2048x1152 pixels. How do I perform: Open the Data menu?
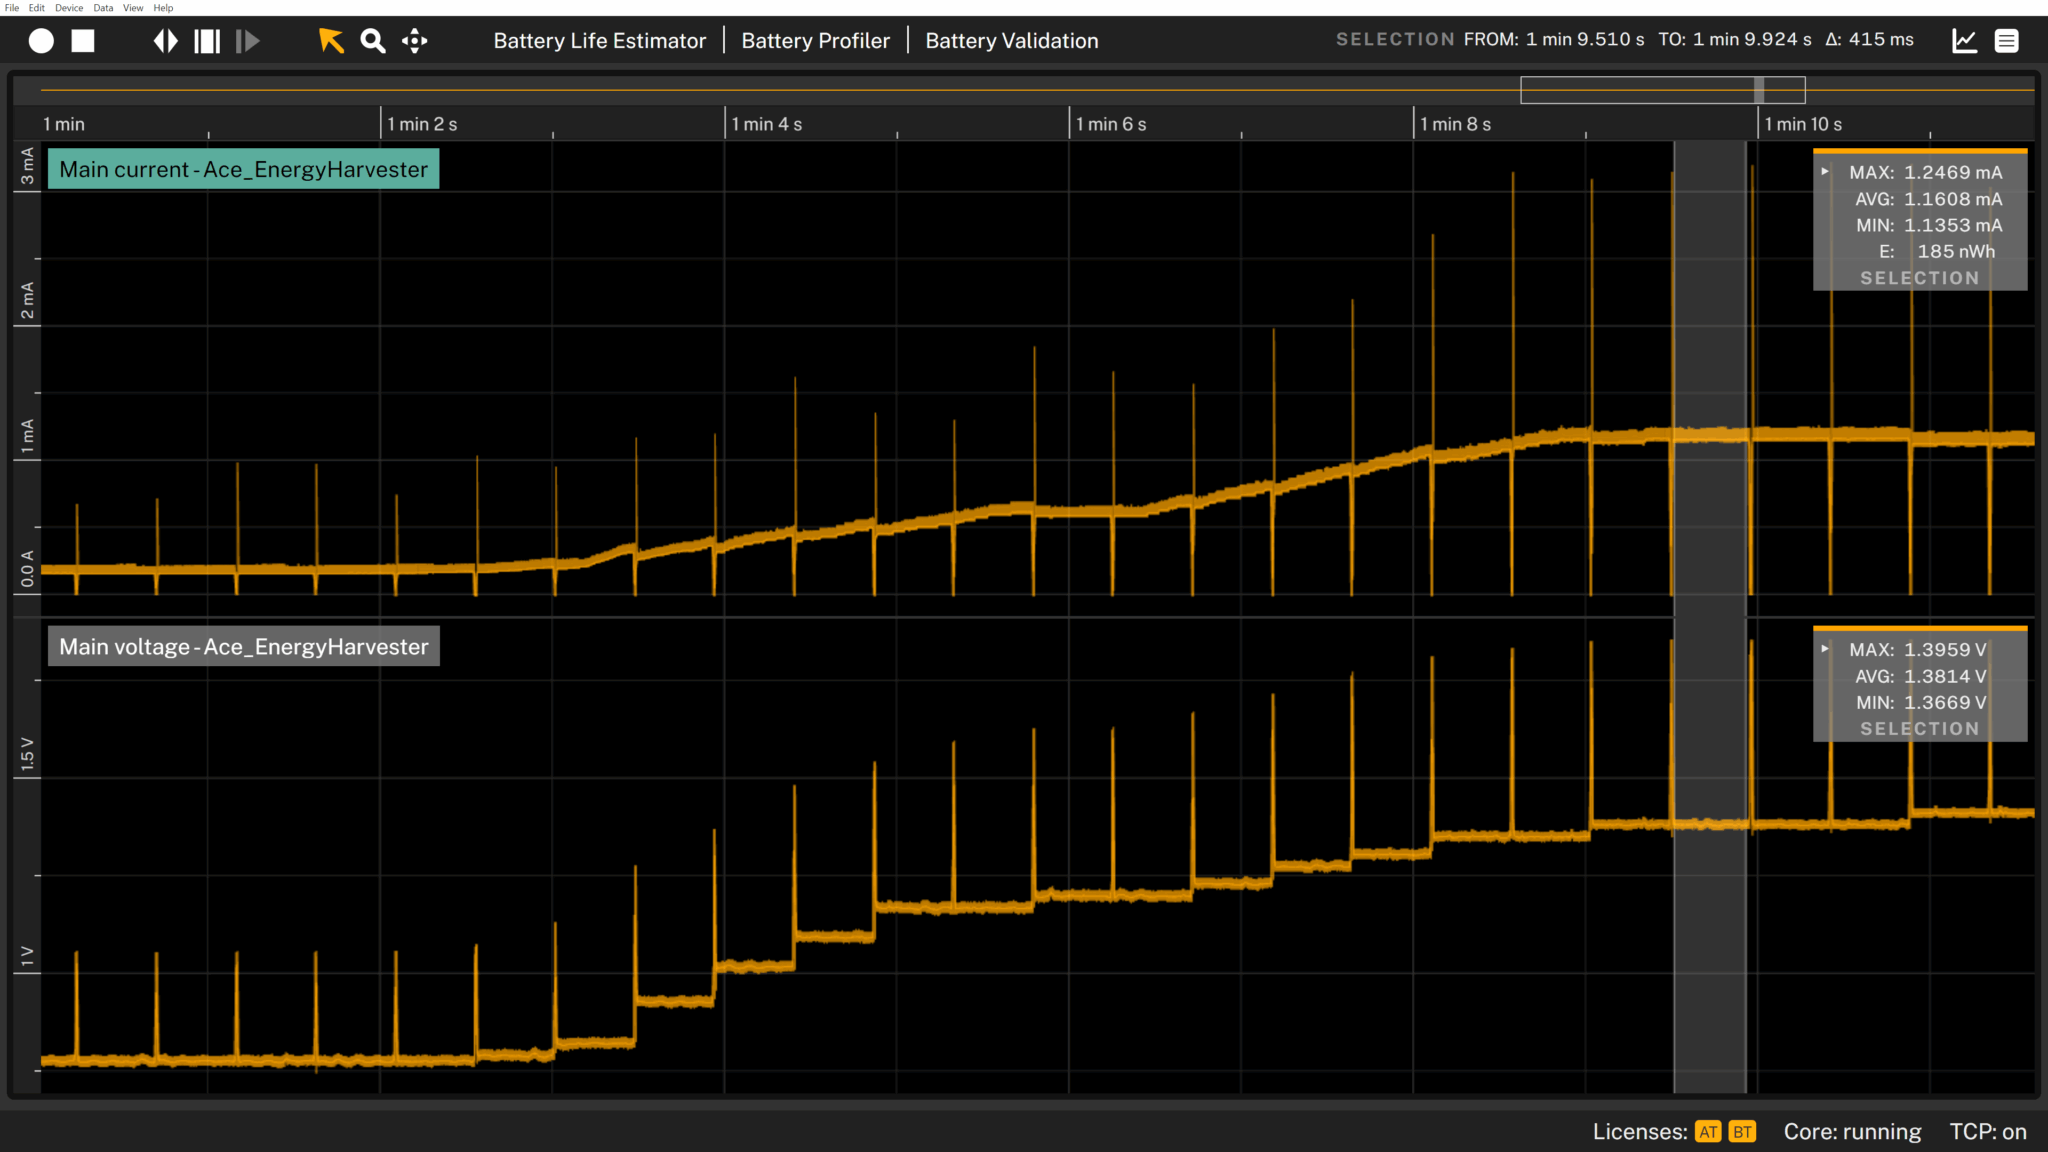(103, 8)
